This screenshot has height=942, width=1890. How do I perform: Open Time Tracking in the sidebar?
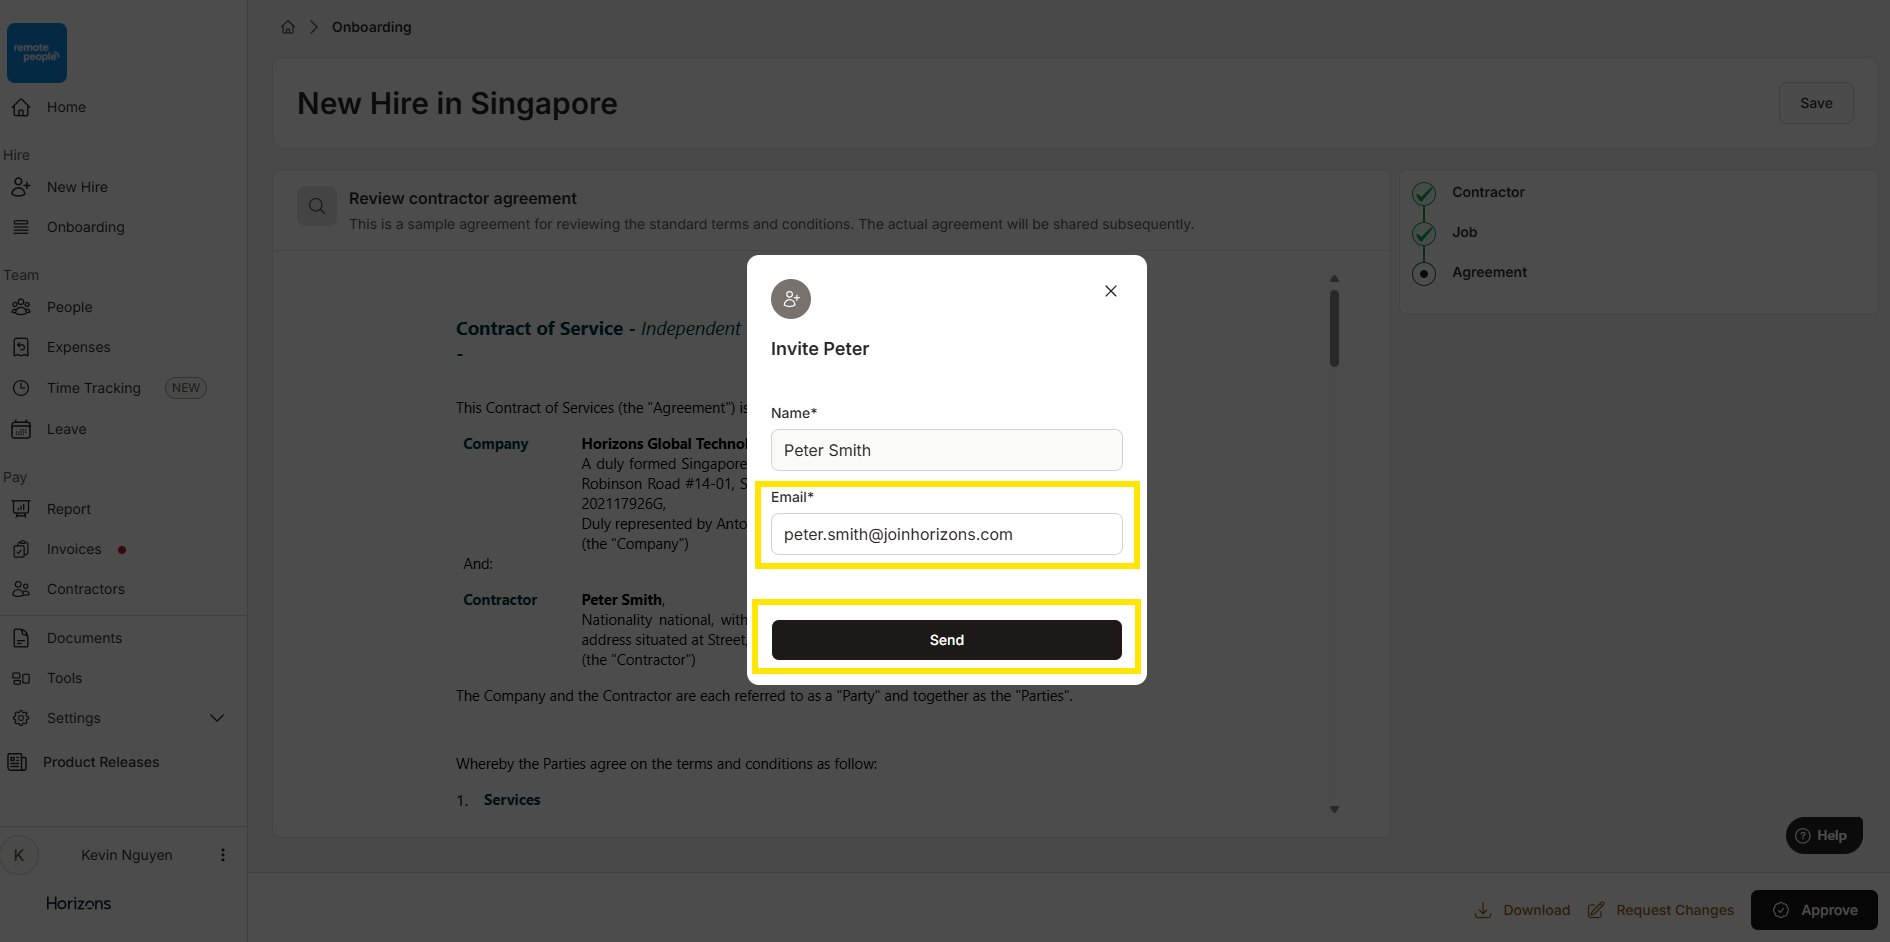(94, 388)
